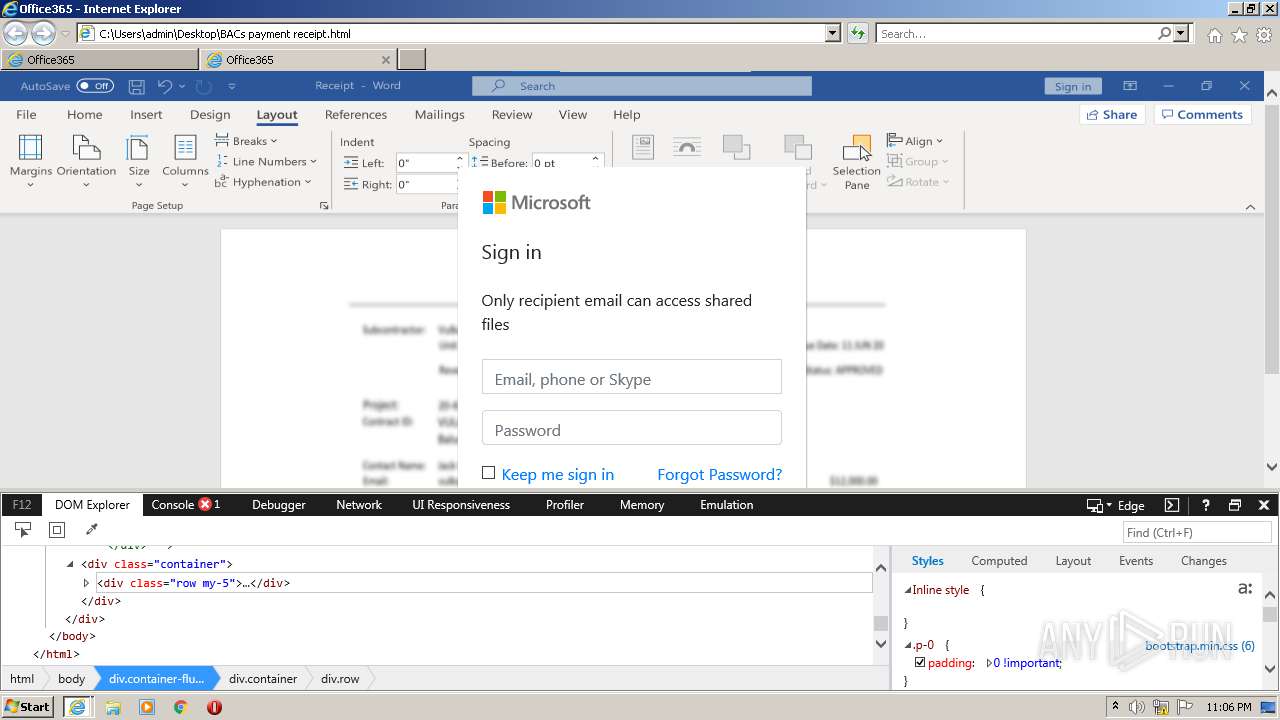This screenshot has width=1280, height=720.
Task: Click the IE Forward navigation arrow
Action: (x=43, y=34)
